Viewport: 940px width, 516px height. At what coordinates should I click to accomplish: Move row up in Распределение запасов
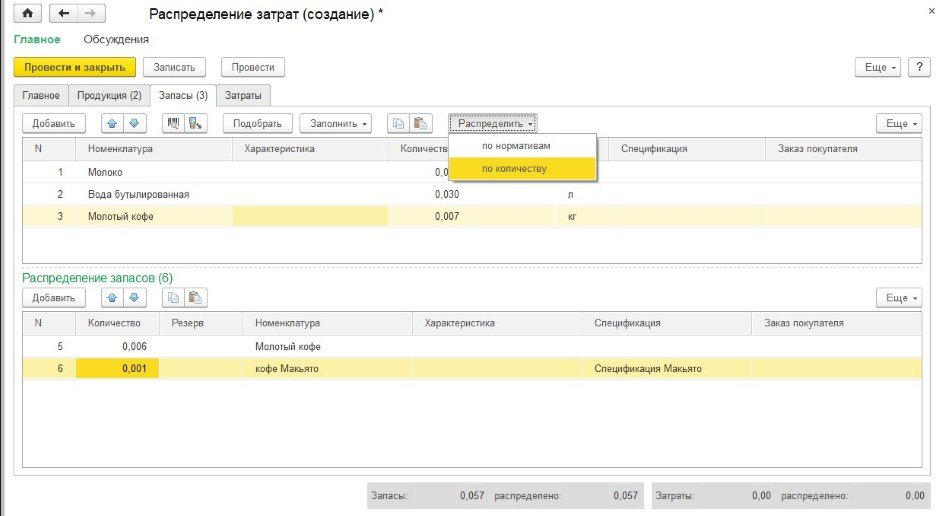(x=111, y=297)
